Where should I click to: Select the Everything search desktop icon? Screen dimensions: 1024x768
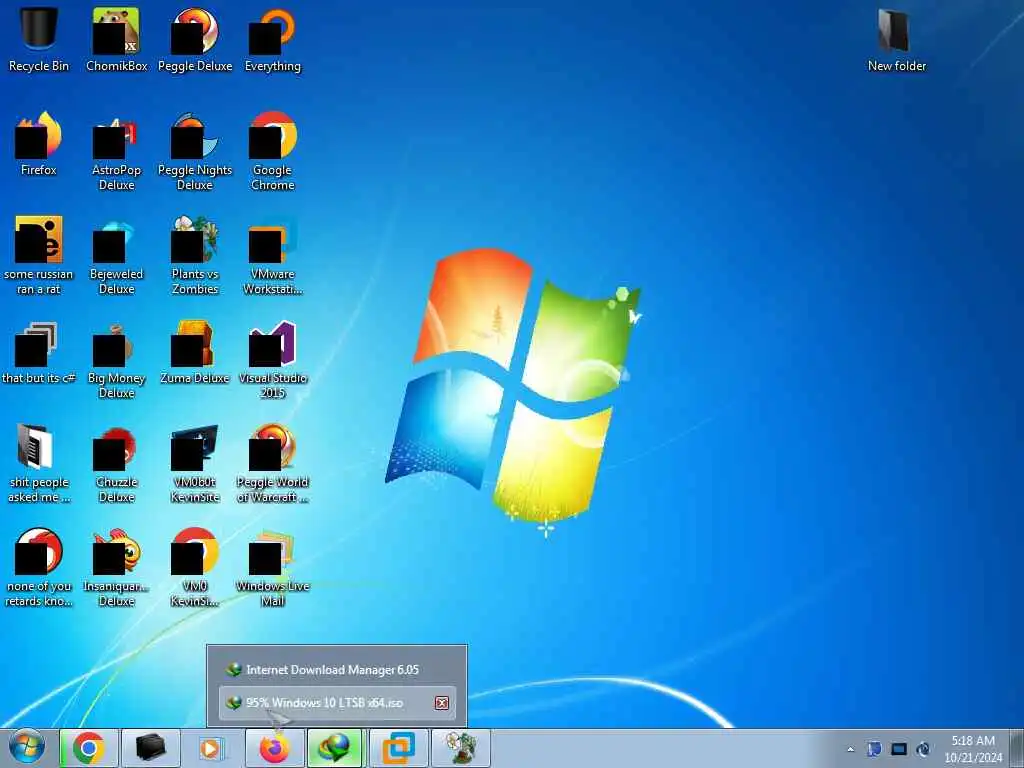[x=272, y=39]
